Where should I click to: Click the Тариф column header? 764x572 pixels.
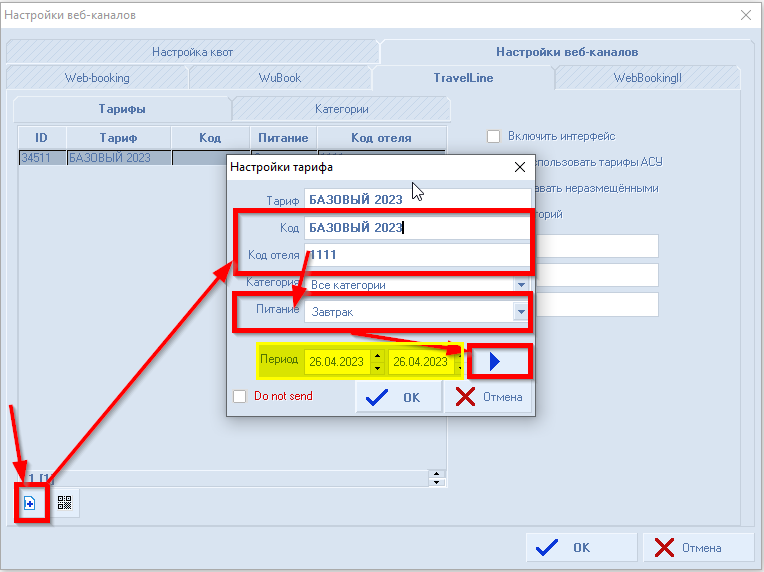[118, 138]
